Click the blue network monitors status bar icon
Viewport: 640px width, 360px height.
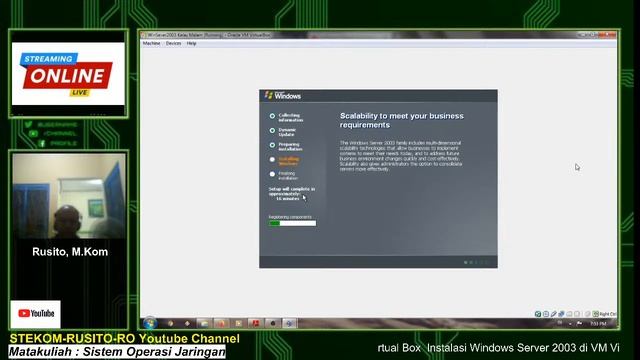[561, 314]
